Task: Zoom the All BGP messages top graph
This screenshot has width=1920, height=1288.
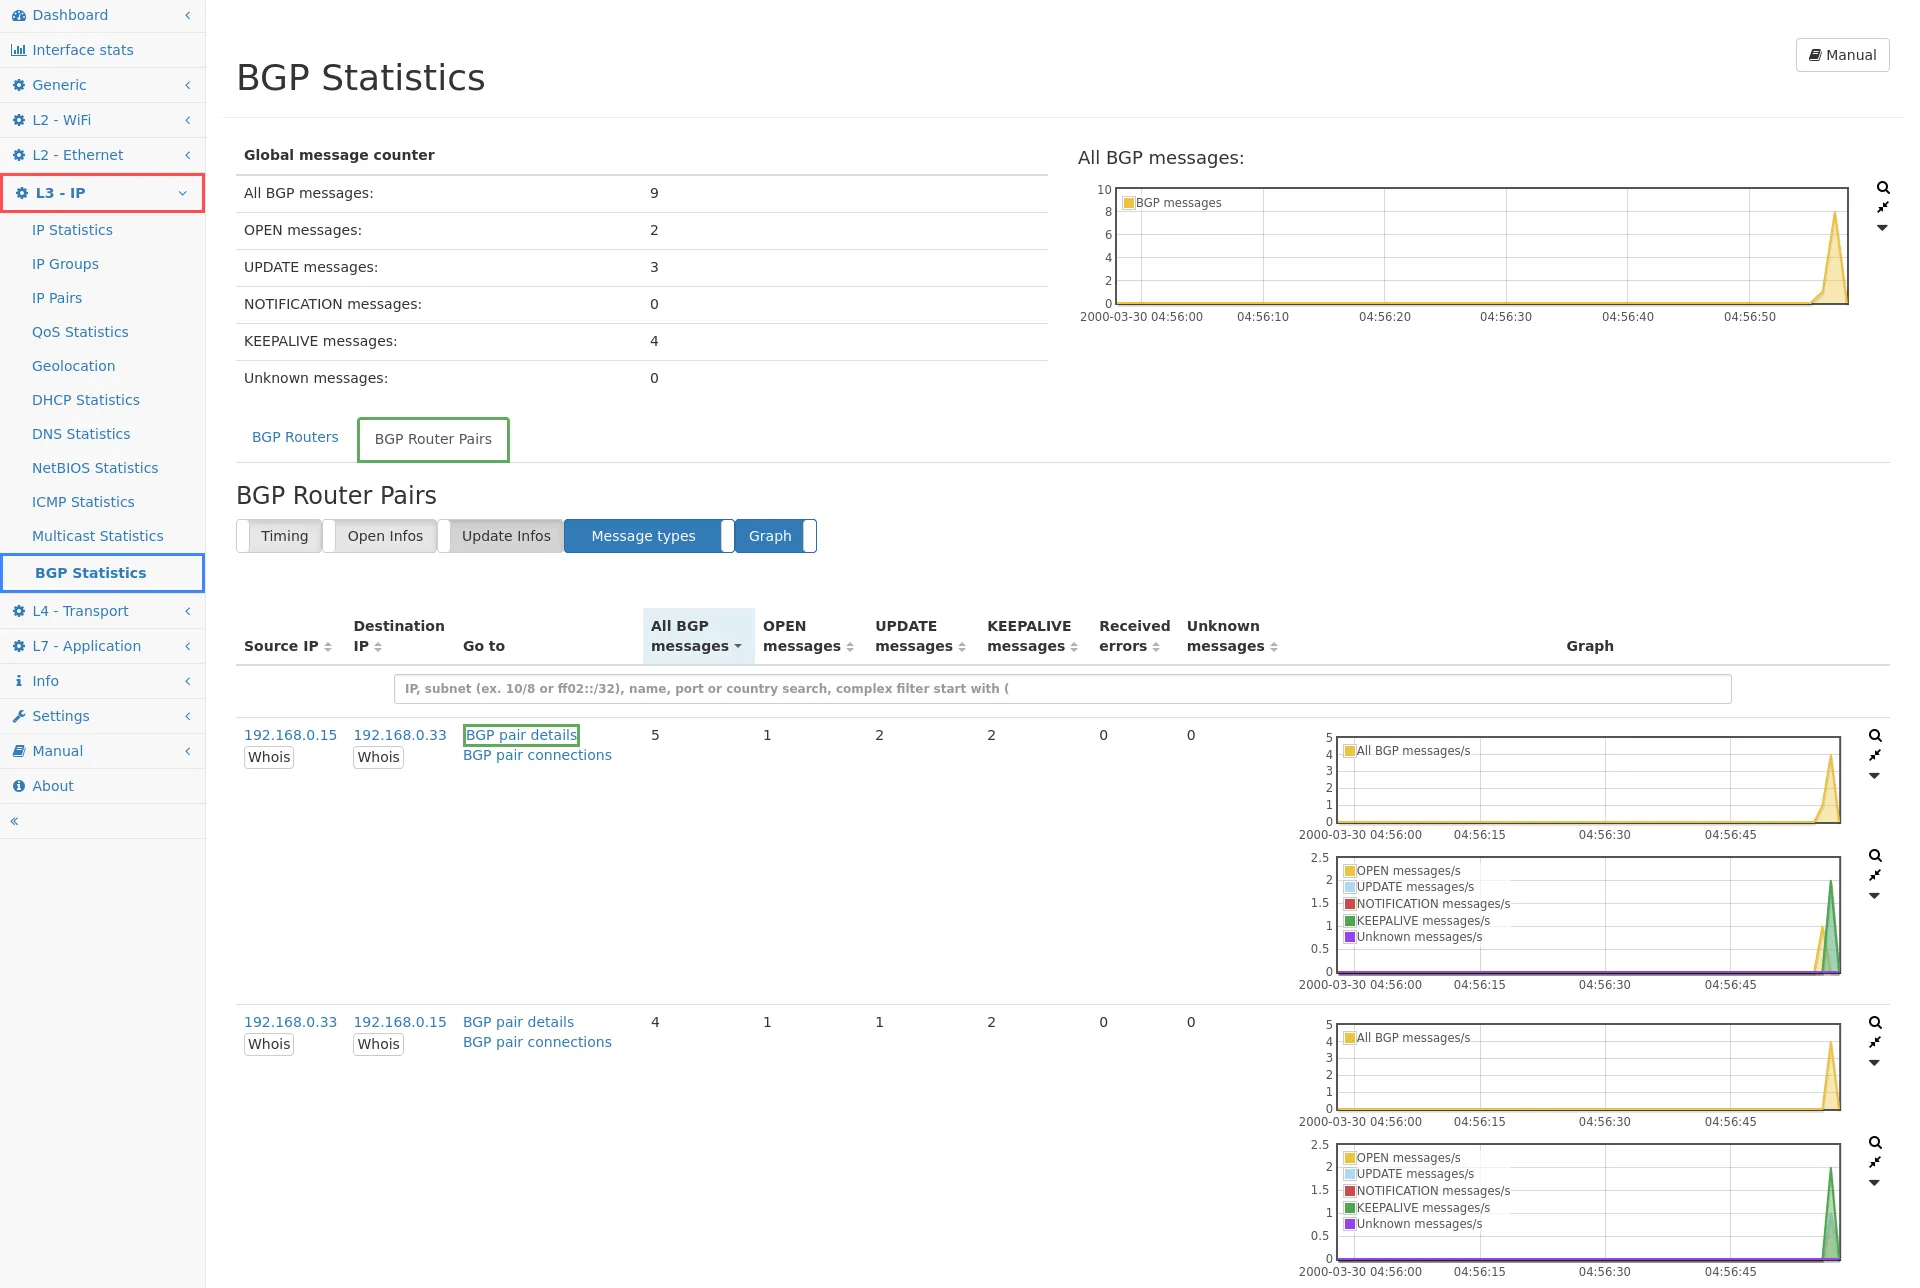Action: coord(1883,188)
